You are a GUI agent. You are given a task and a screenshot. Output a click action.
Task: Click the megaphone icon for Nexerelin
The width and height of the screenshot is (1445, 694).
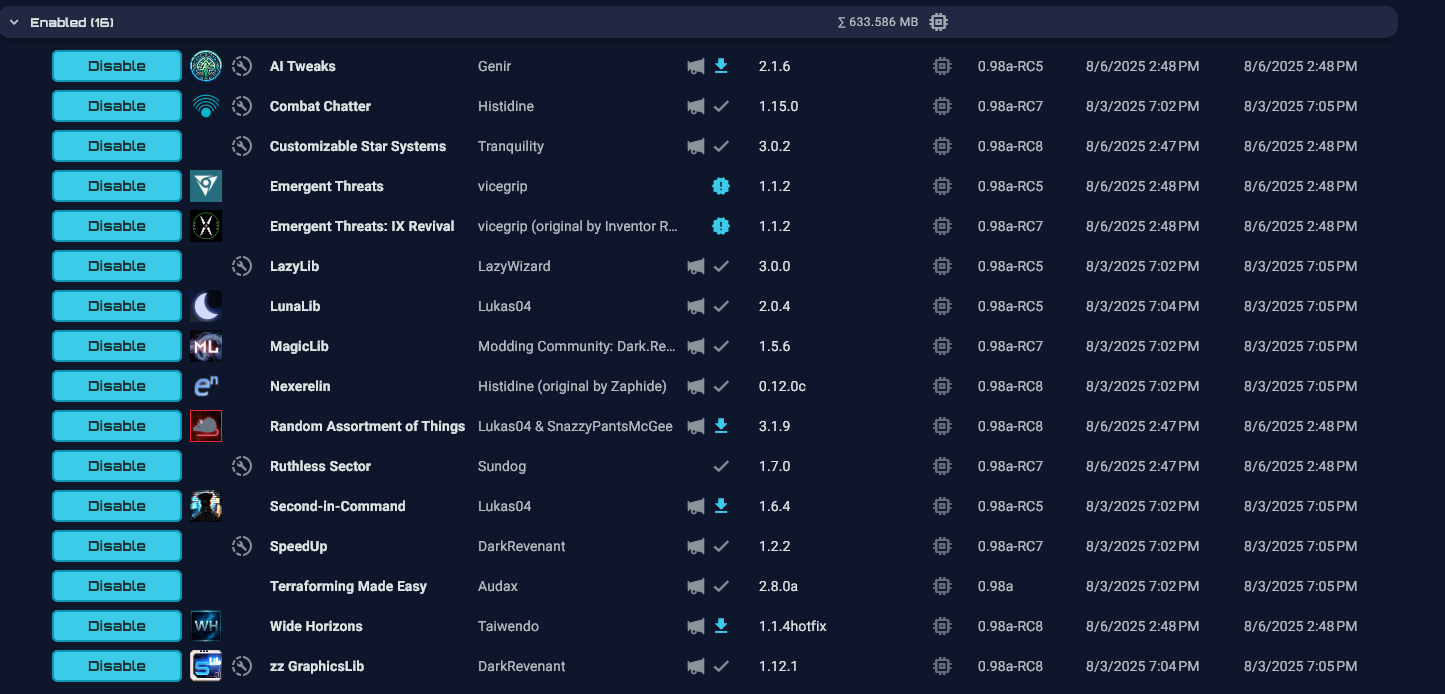(696, 386)
